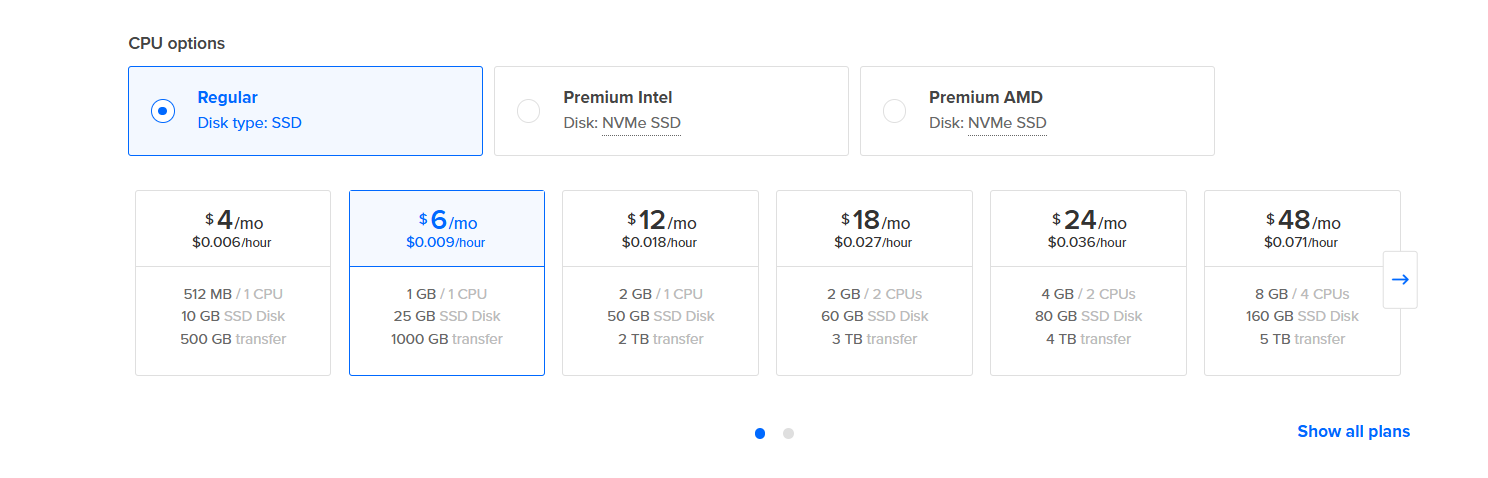Pick the $18/mo plan with 2 CPUs
The height and width of the screenshot is (478, 1488).
pos(874,283)
